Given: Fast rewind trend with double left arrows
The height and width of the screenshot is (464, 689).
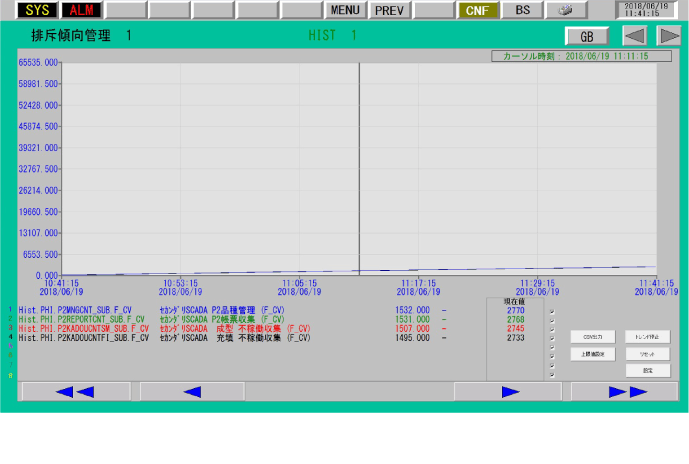Looking at the screenshot, I should pos(76,392).
